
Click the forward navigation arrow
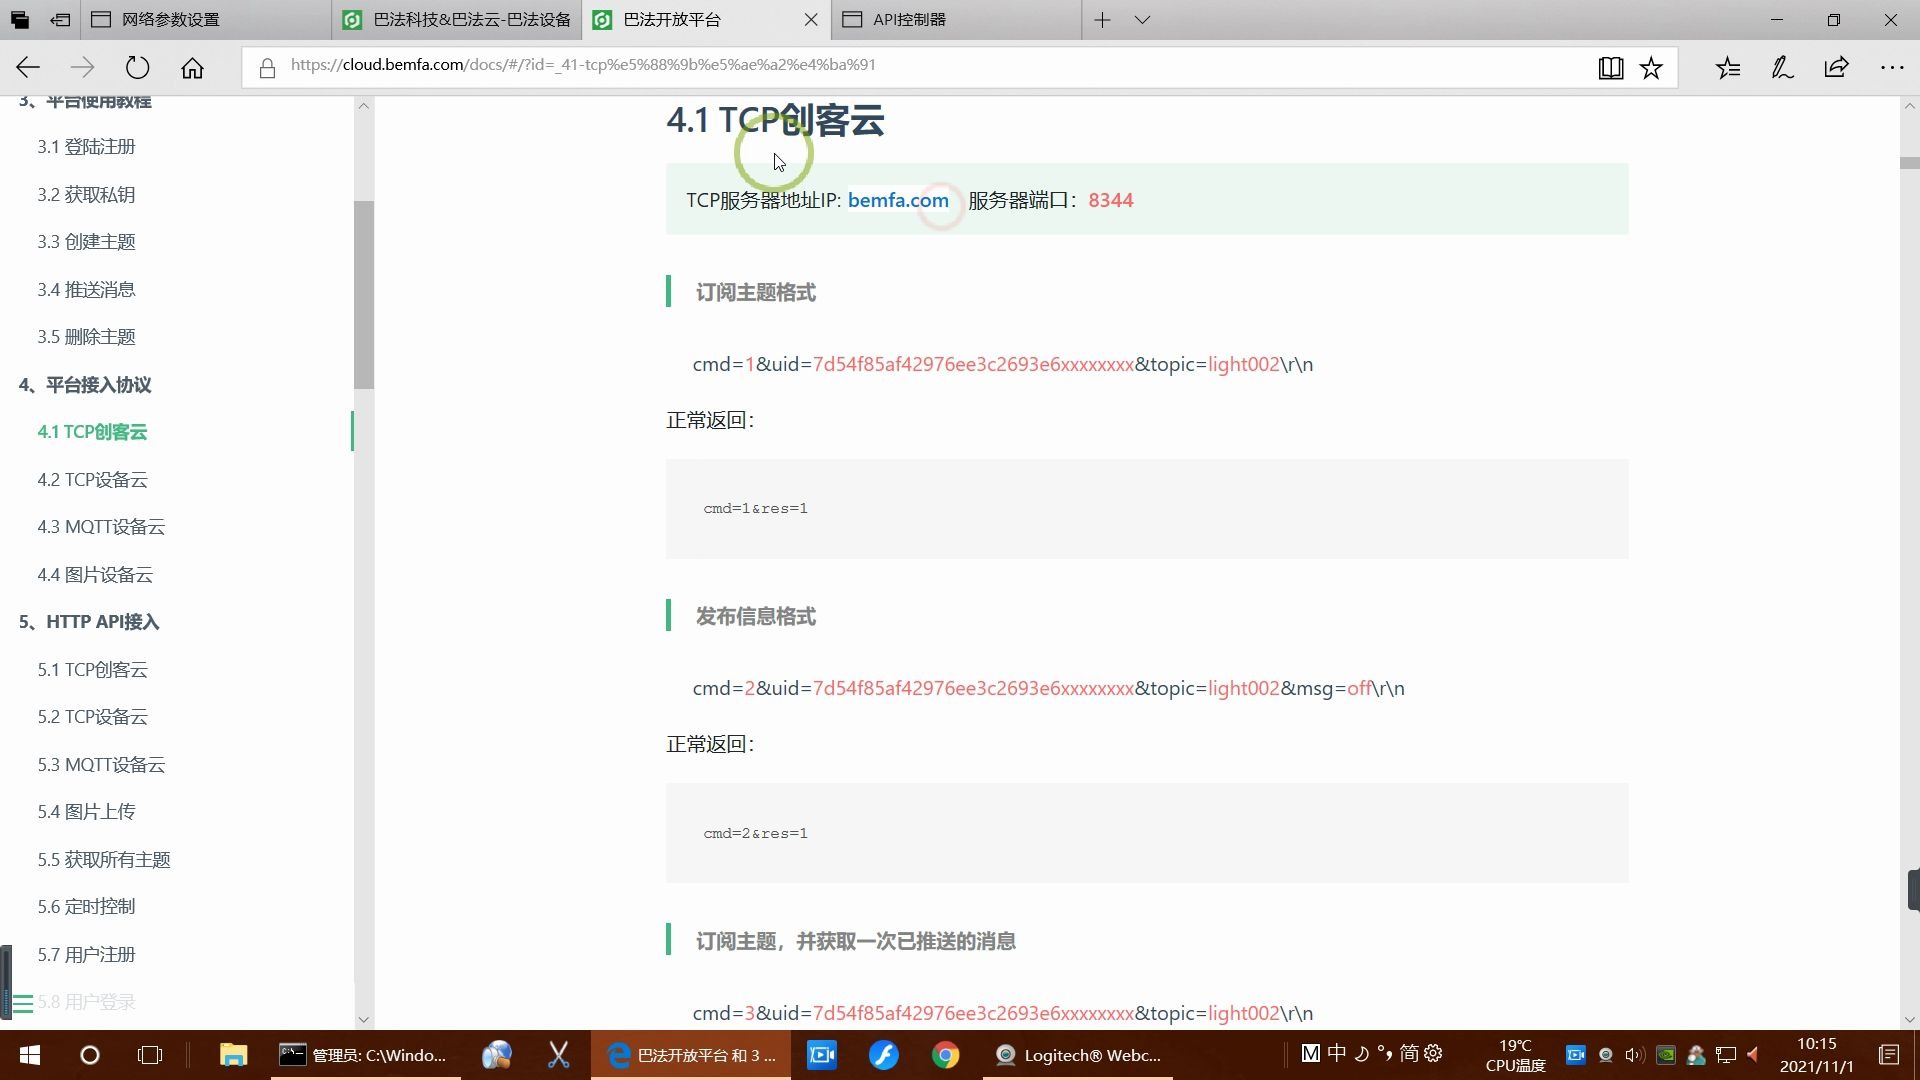point(82,67)
